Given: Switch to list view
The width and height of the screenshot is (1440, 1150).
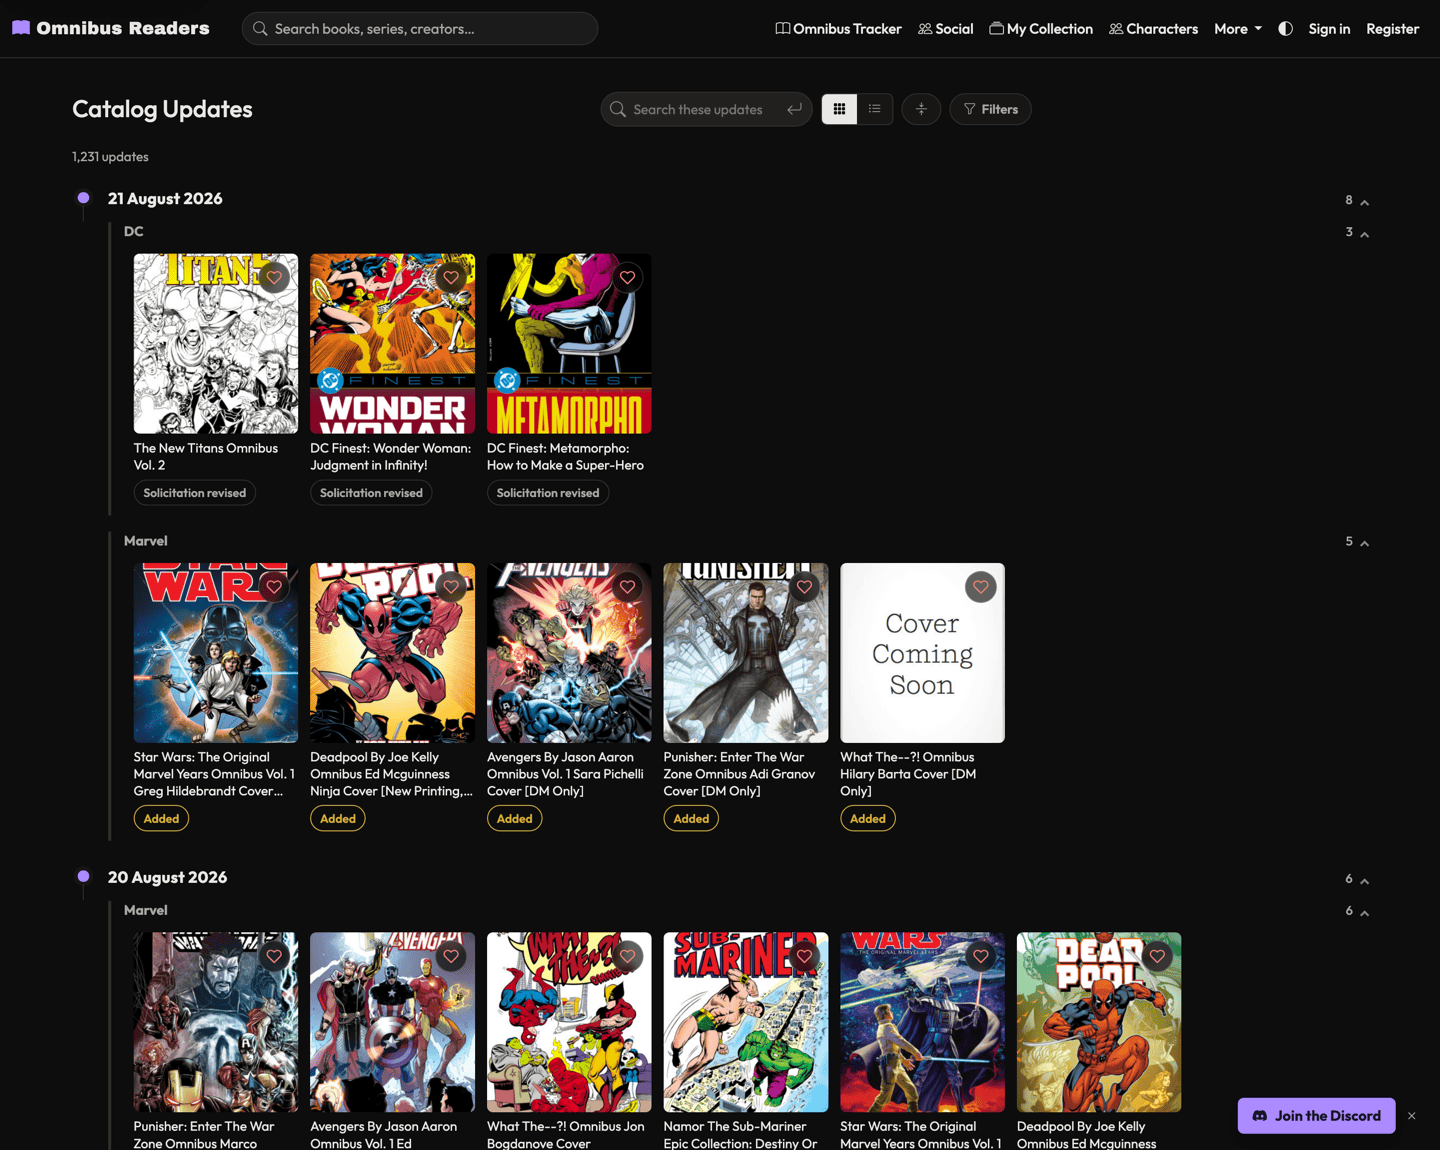Looking at the screenshot, I should point(875,109).
